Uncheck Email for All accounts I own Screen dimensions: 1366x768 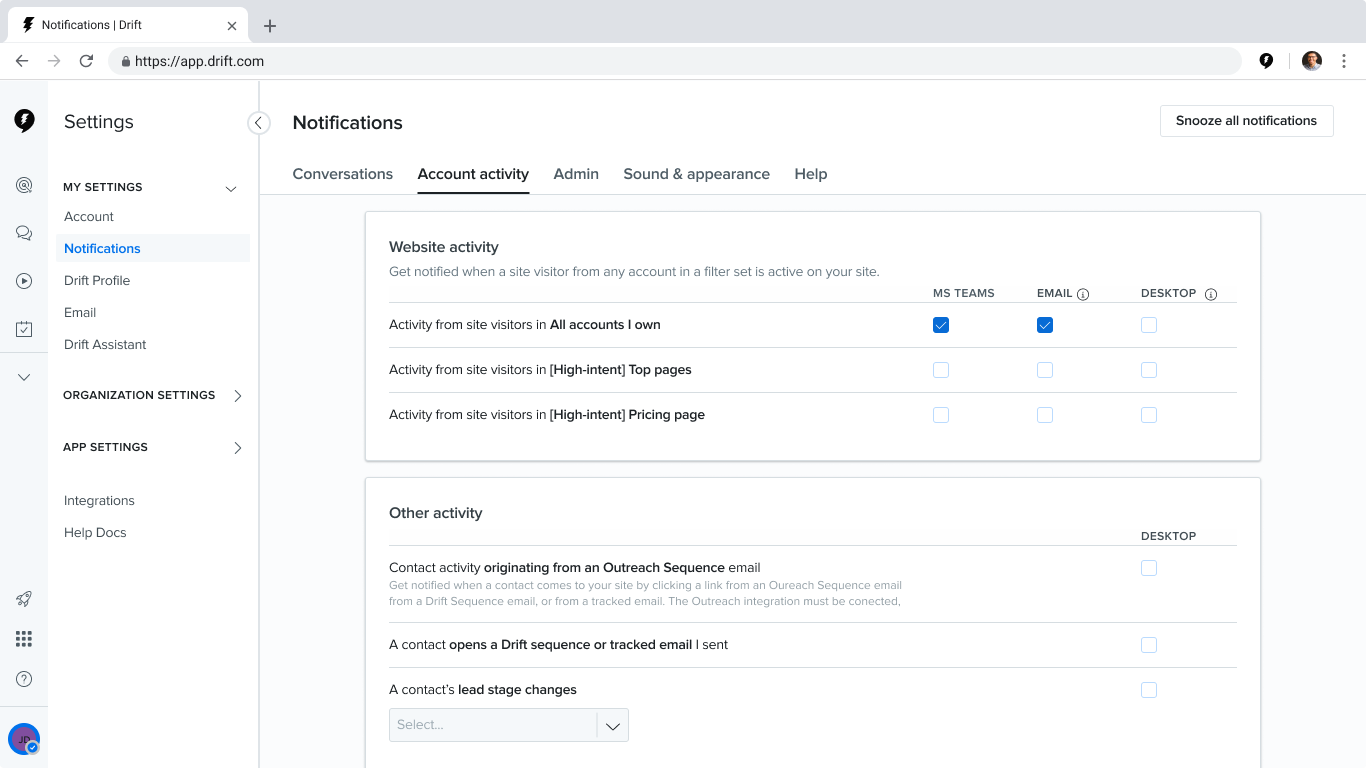tap(1045, 325)
